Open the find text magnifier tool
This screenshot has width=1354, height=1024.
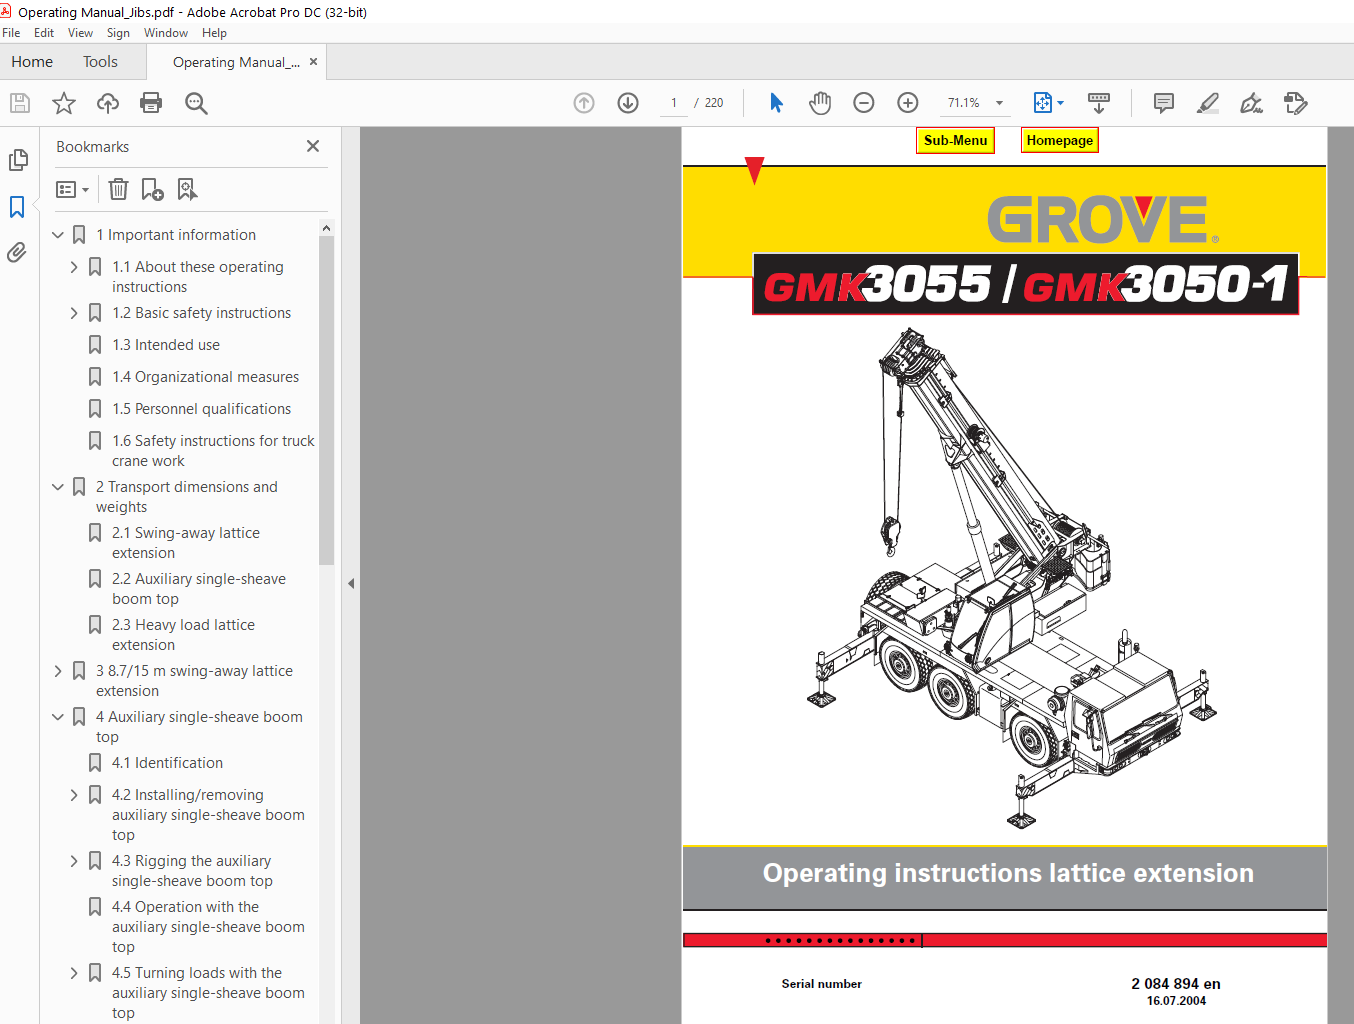tap(196, 103)
